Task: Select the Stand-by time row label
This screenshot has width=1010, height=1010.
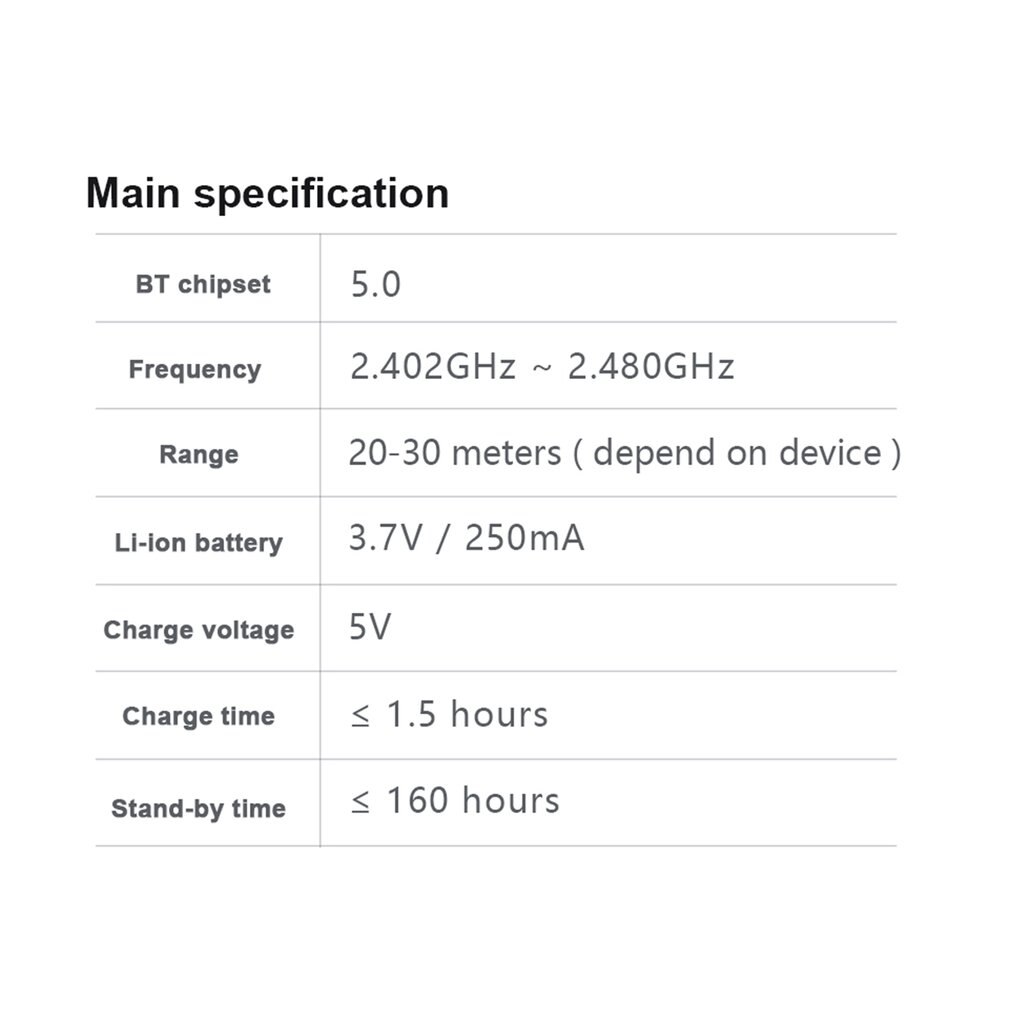Action: 198,808
